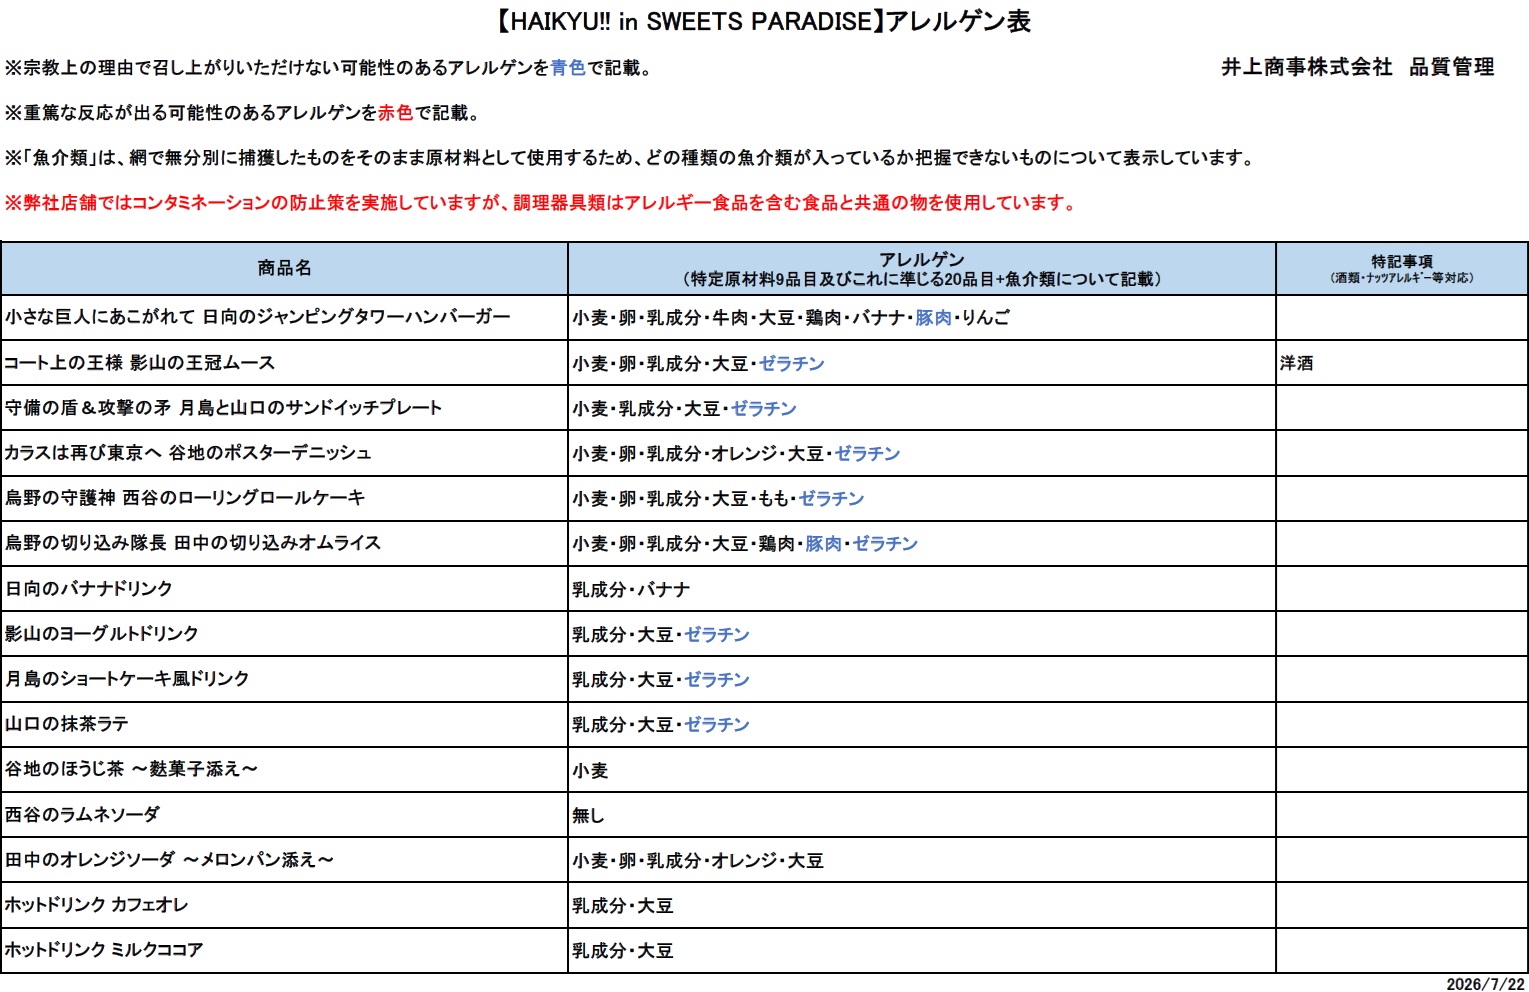The height and width of the screenshot is (992, 1529).
Task: Click the allergen list for ホットドリンク ミルクココア
Action: pyautogui.click(x=623, y=950)
